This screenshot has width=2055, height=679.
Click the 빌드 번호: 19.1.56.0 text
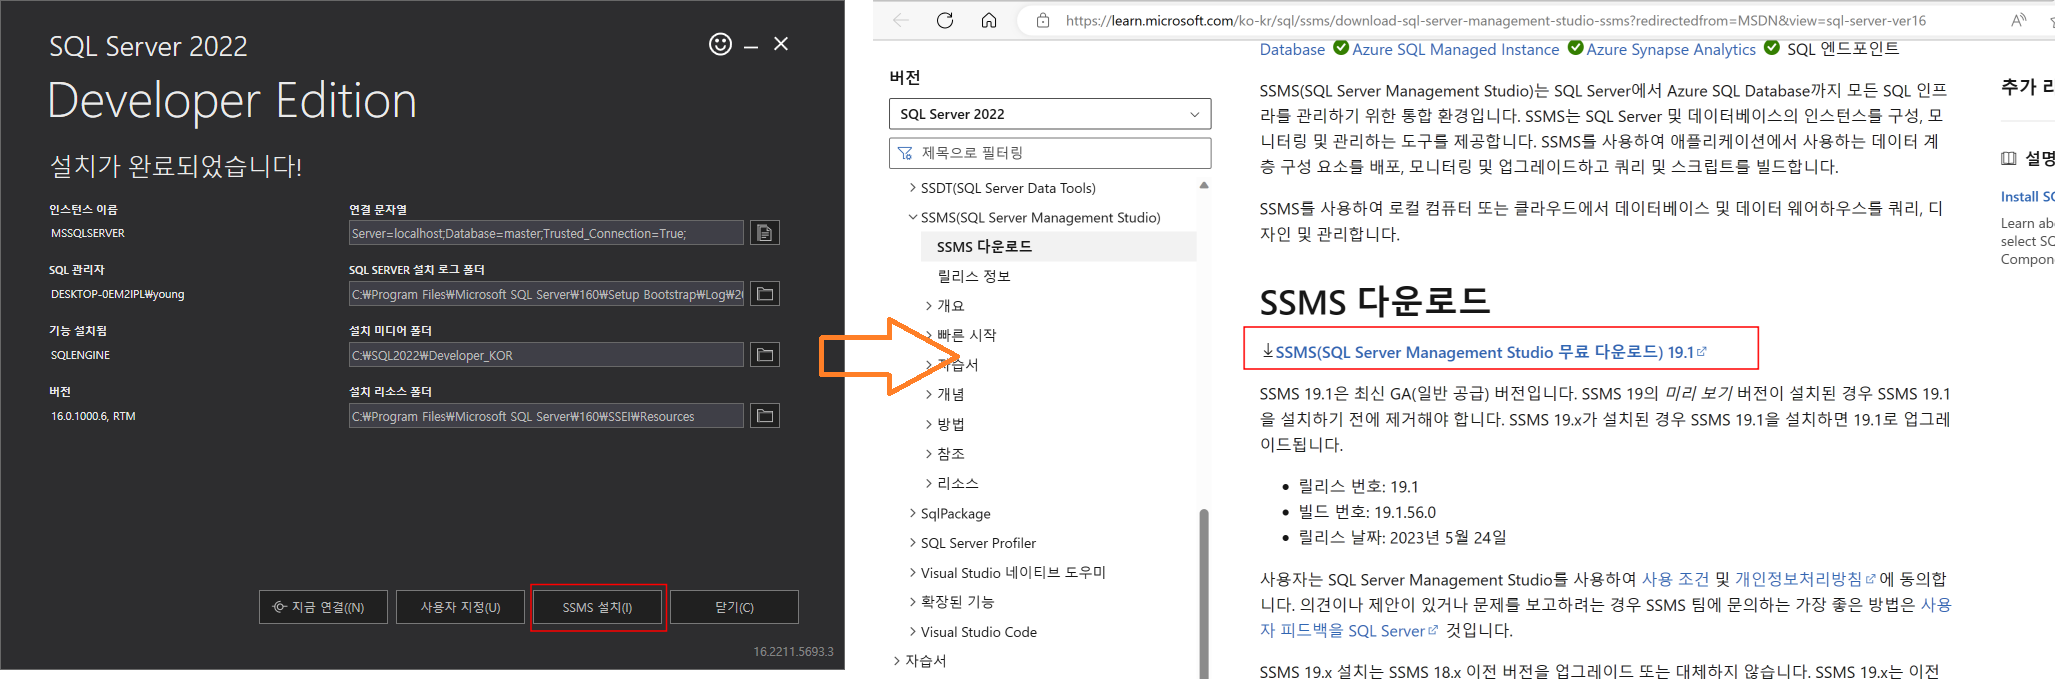(1367, 512)
